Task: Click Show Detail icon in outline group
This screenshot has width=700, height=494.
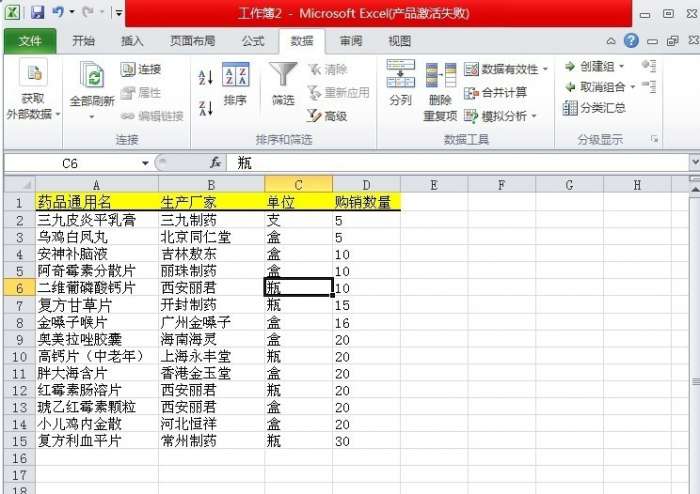Action: 649,66
